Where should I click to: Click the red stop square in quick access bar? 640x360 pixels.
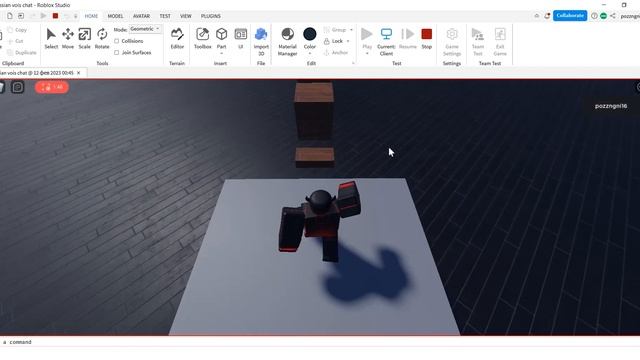pyautogui.click(x=55, y=16)
